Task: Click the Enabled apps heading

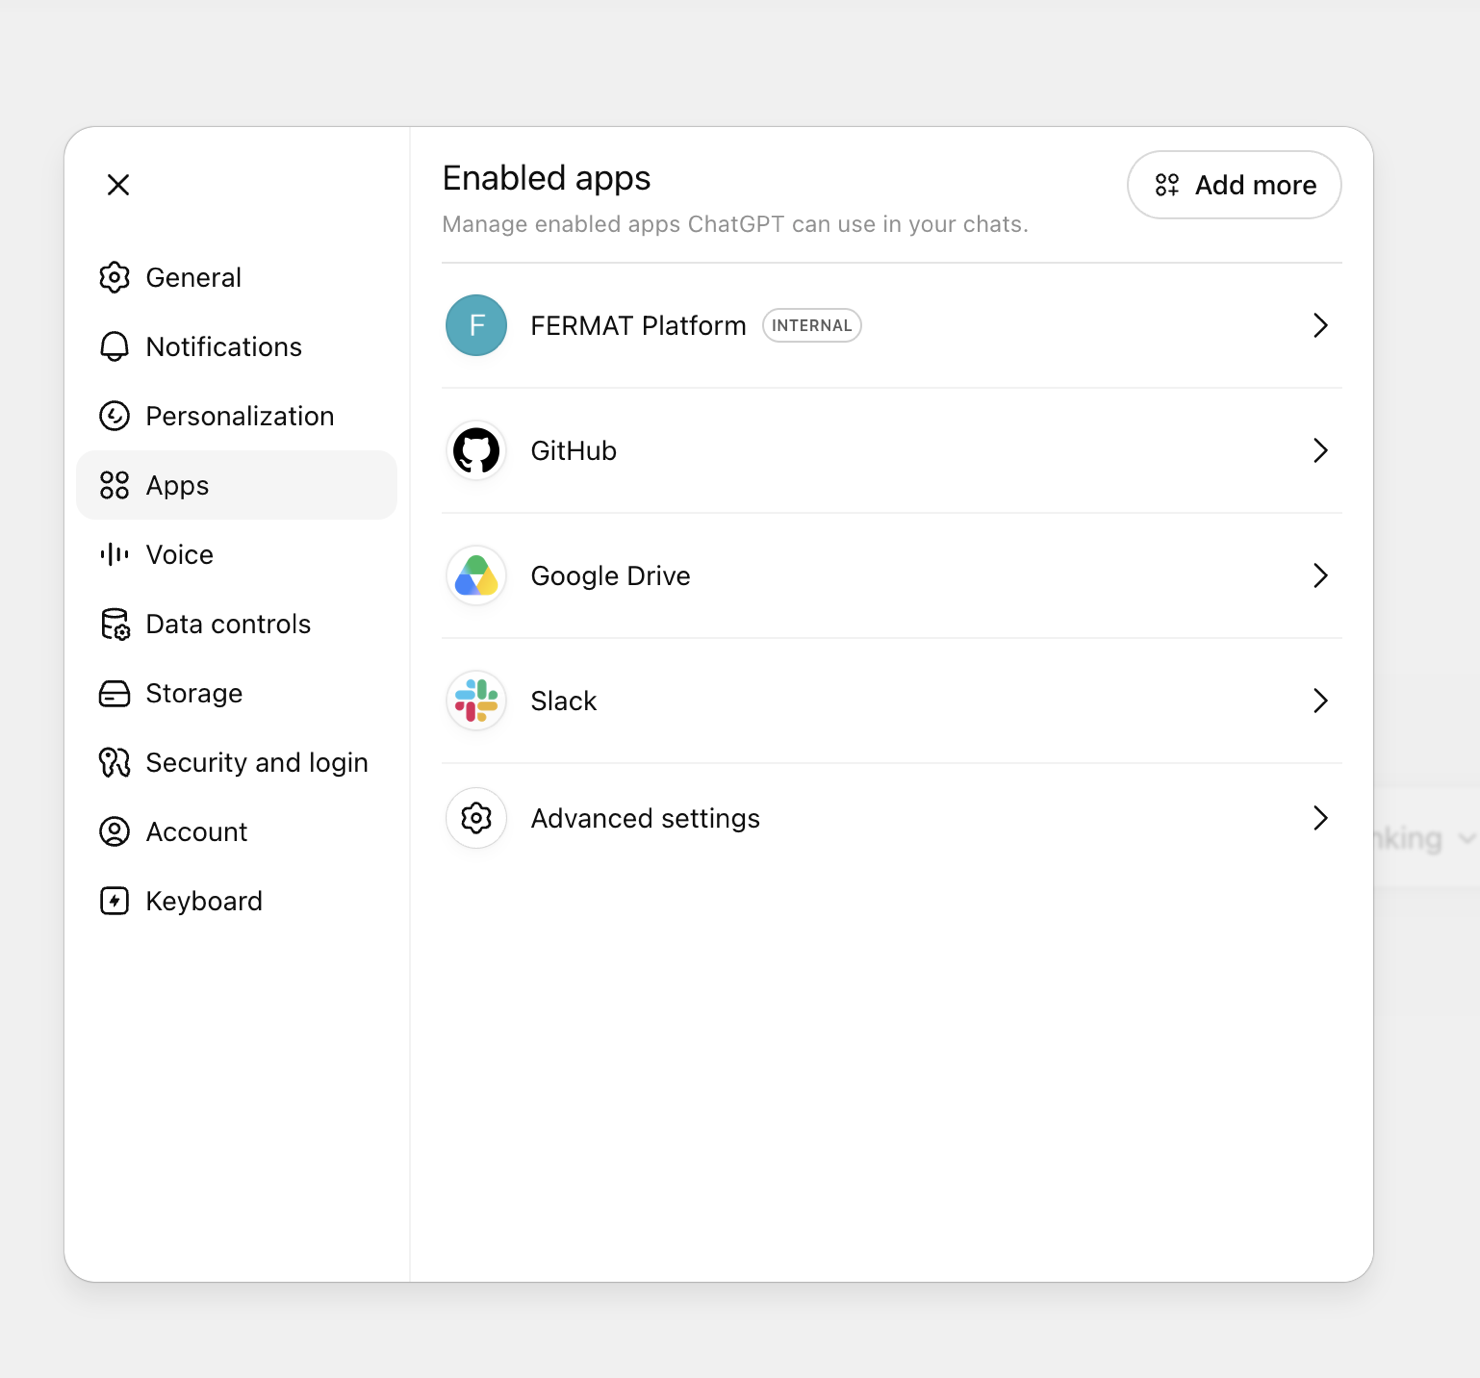Action: point(546,179)
